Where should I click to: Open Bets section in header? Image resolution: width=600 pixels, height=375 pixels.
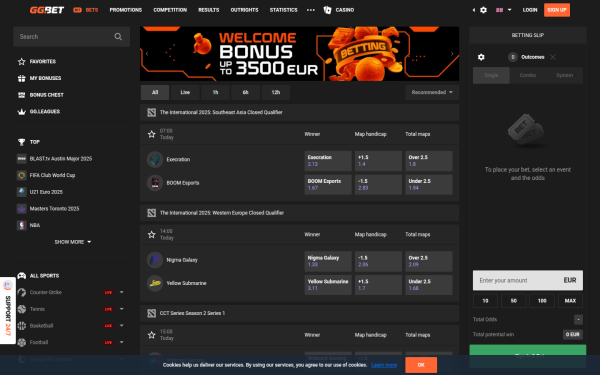point(86,10)
